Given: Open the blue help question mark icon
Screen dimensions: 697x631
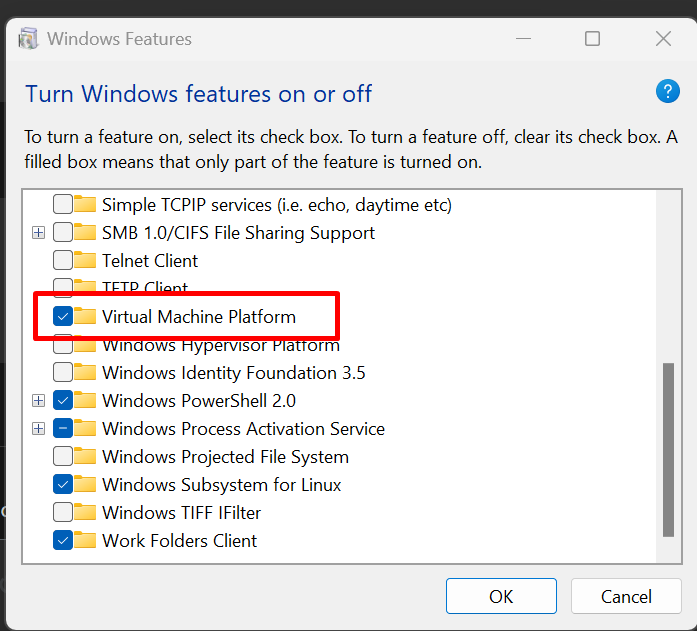Looking at the screenshot, I should [667, 91].
